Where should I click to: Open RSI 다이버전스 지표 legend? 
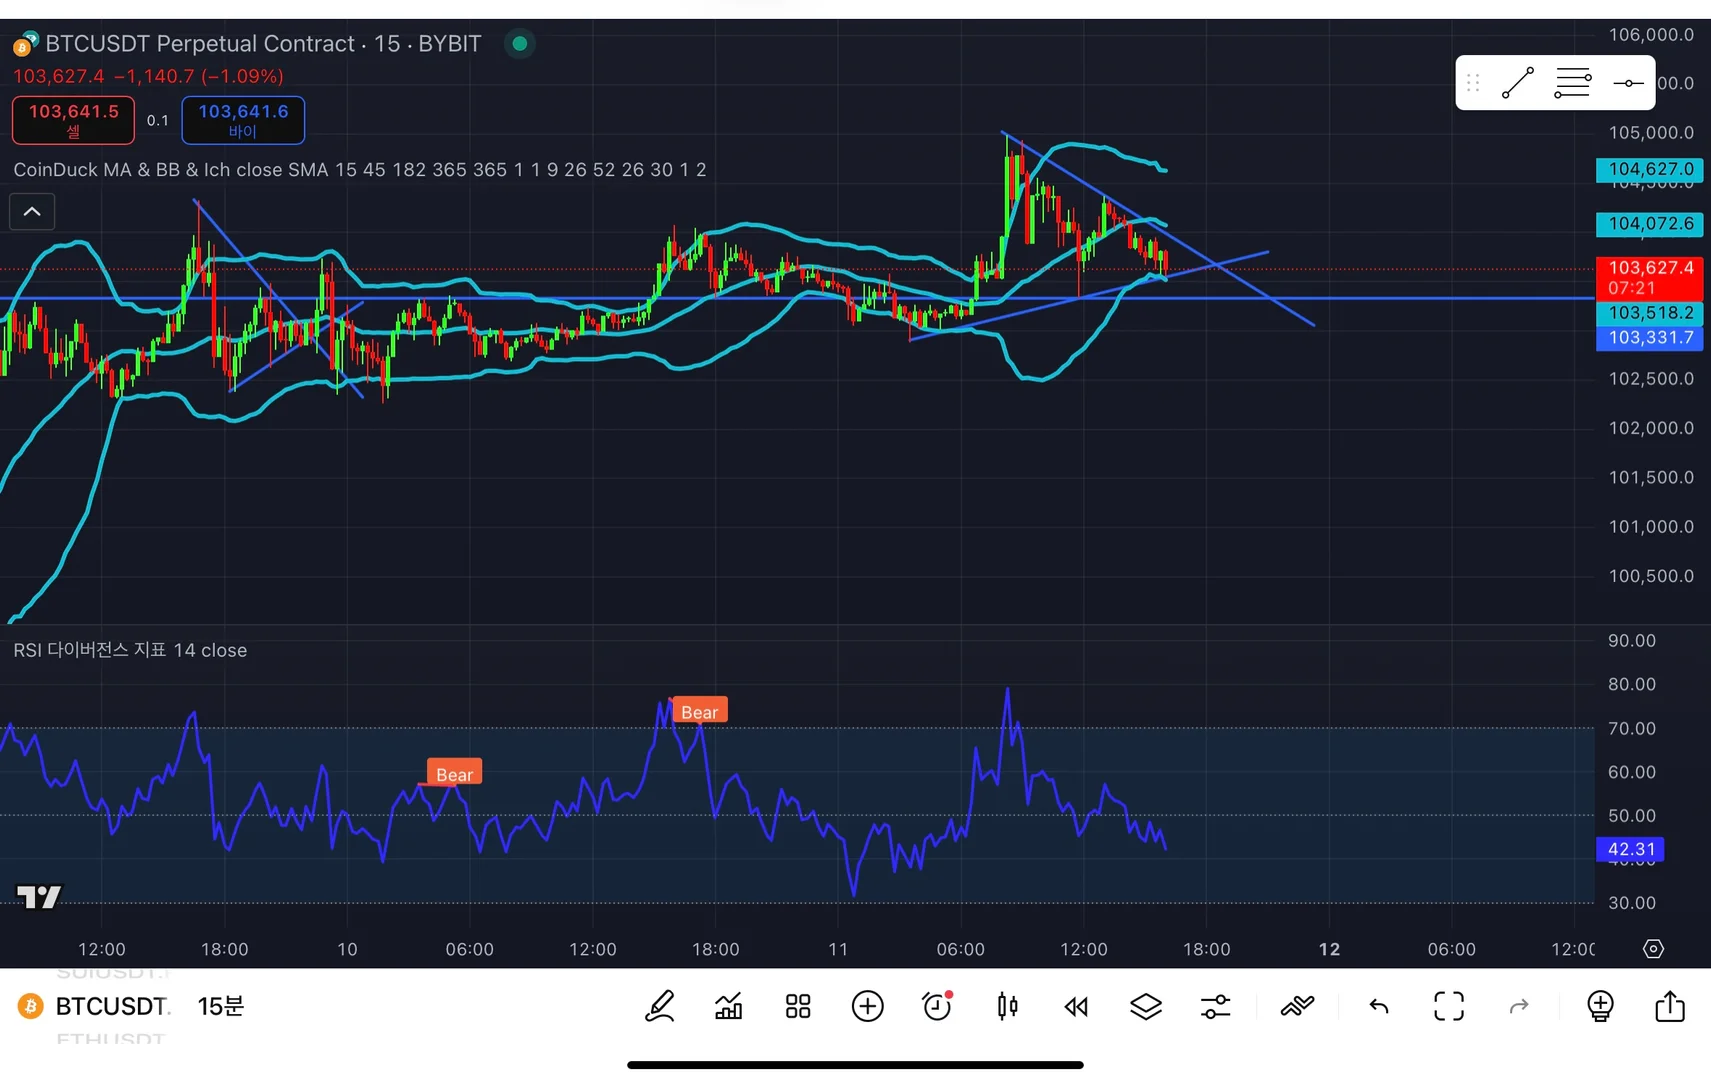[130, 650]
